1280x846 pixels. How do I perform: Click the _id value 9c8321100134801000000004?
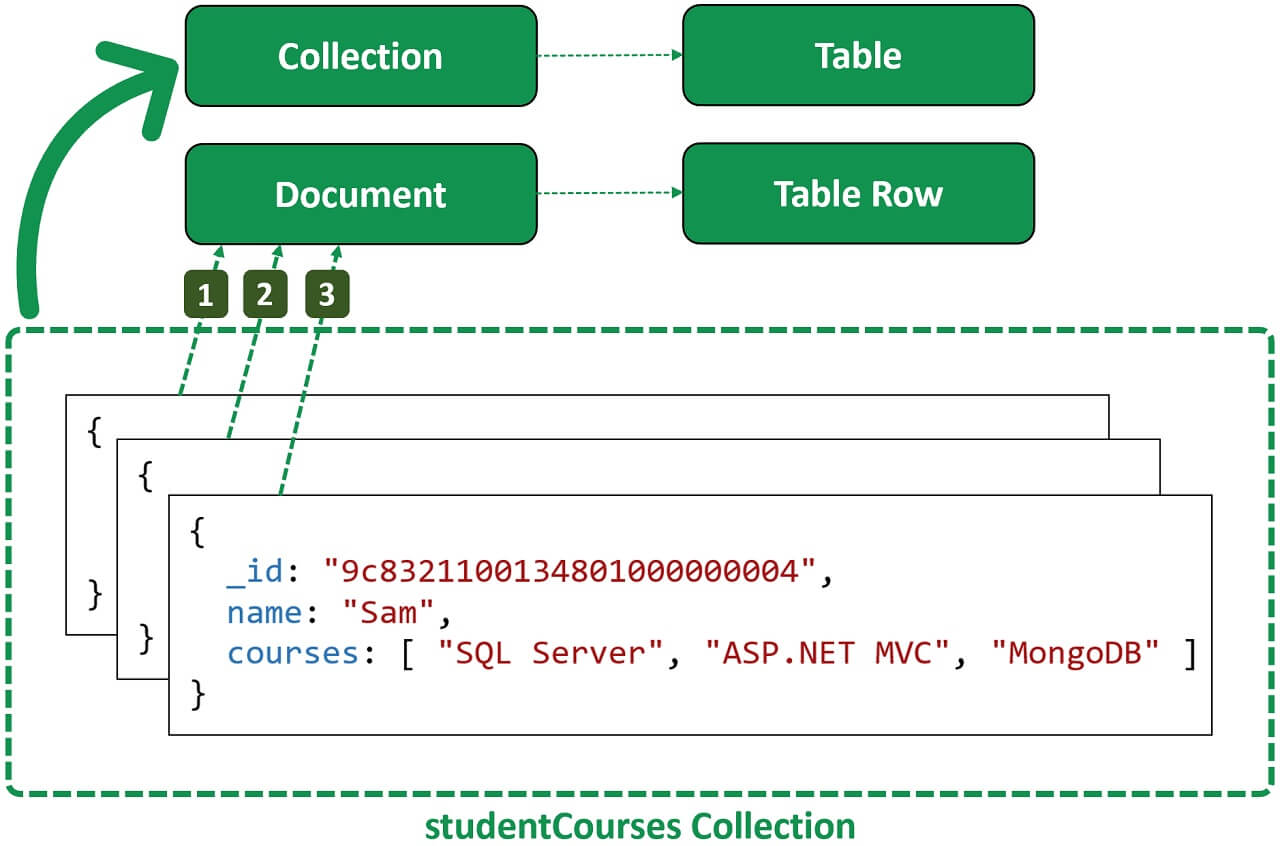pos(572,572)
